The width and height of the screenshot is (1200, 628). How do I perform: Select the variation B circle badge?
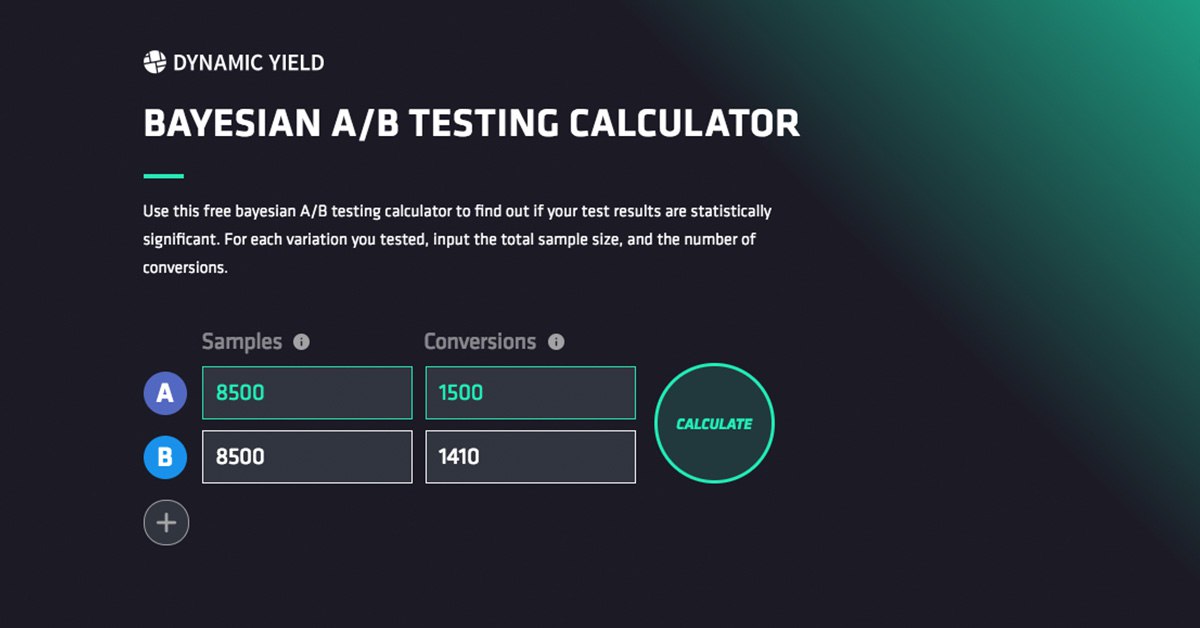(x=166, y=457)
